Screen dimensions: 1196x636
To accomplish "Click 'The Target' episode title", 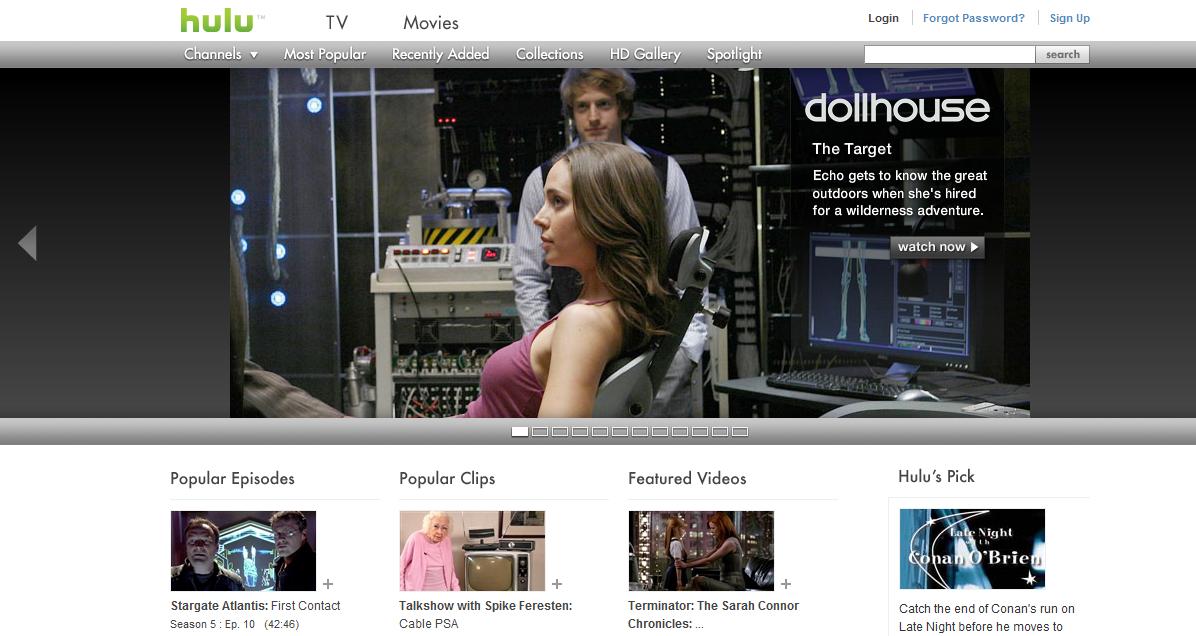I will (x=851, y=149).
